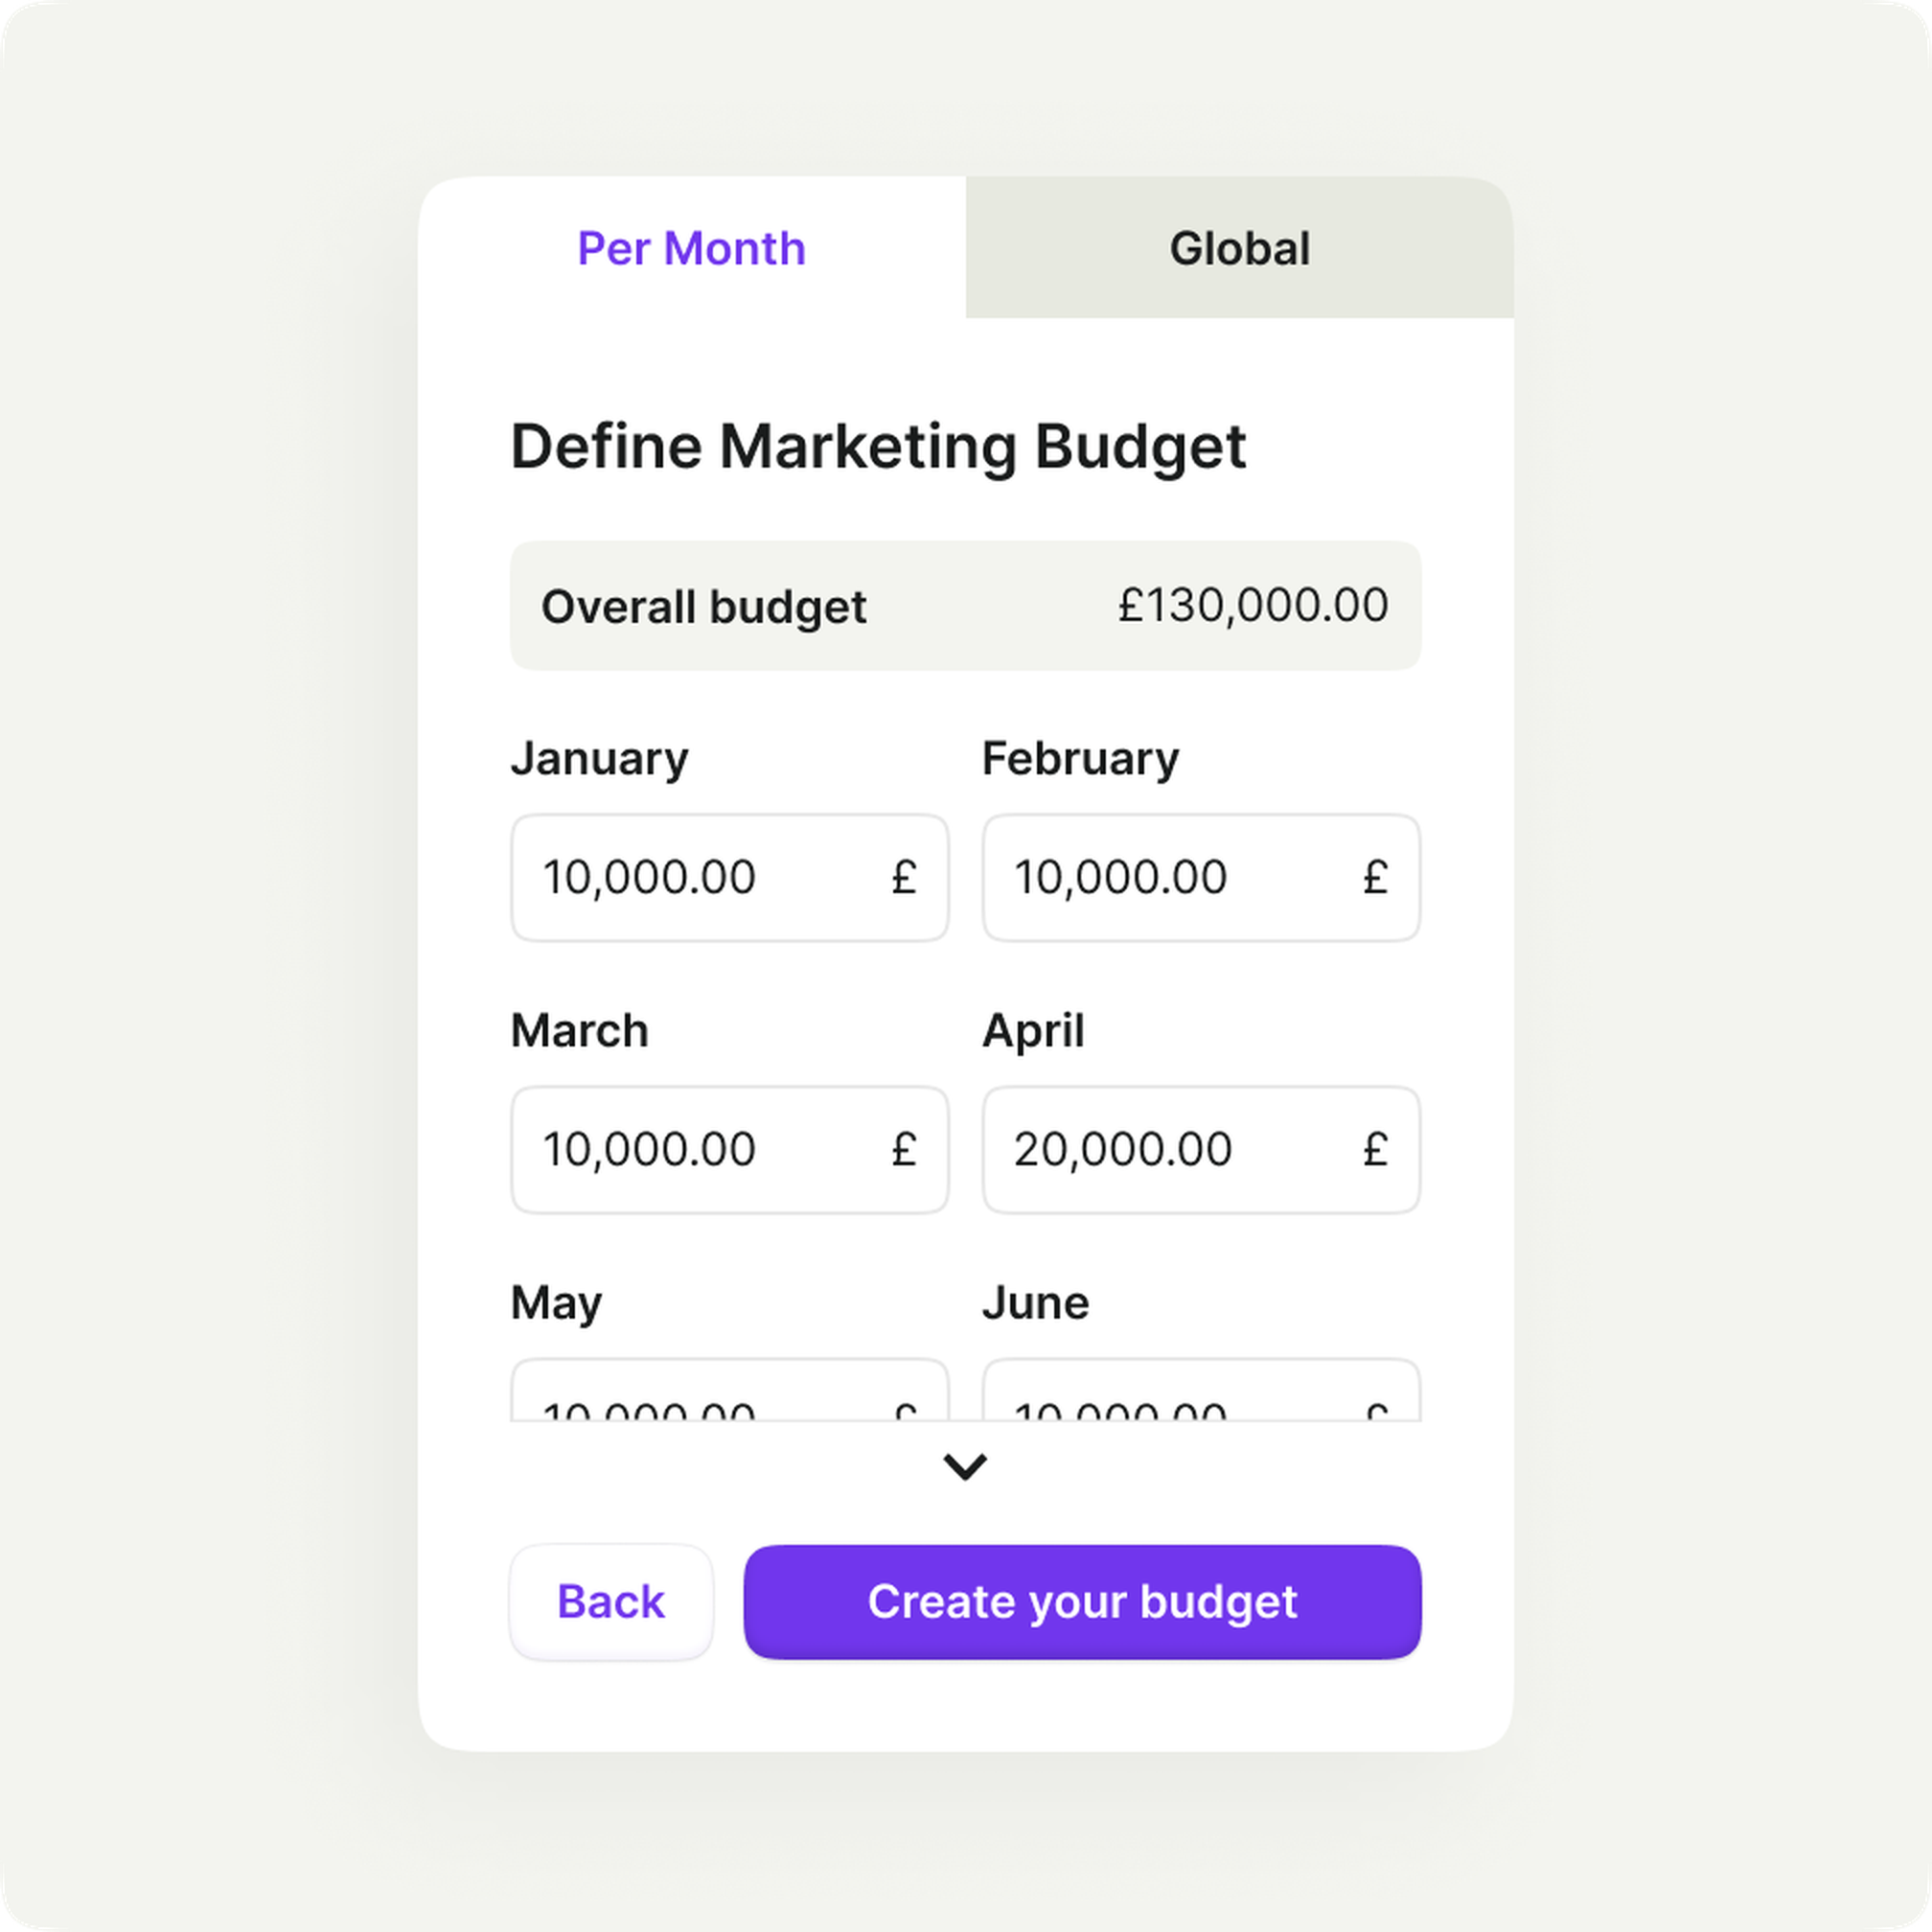Click the pound symbol in March field
1932x1932 pixels.
tap(904, 1150)
